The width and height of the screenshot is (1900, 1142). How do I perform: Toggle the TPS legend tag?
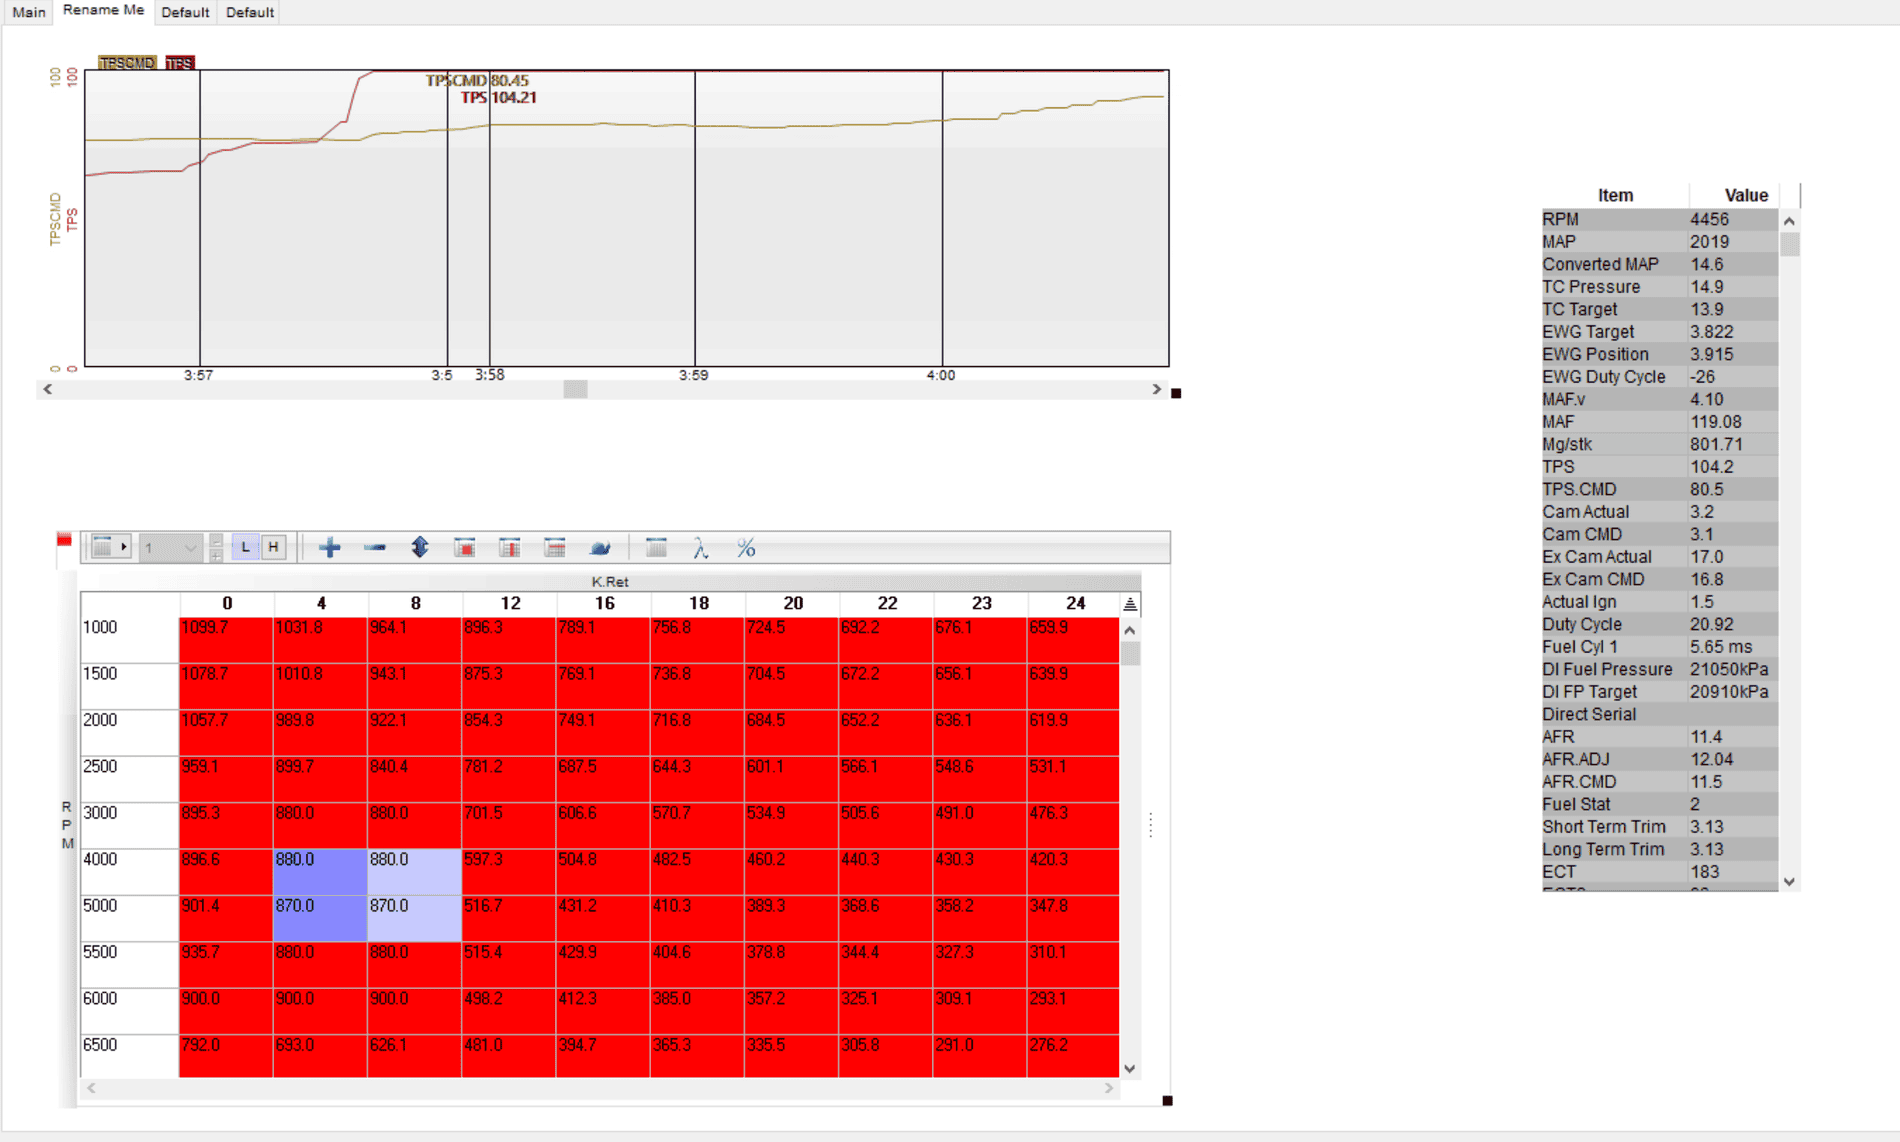point(180,62)
